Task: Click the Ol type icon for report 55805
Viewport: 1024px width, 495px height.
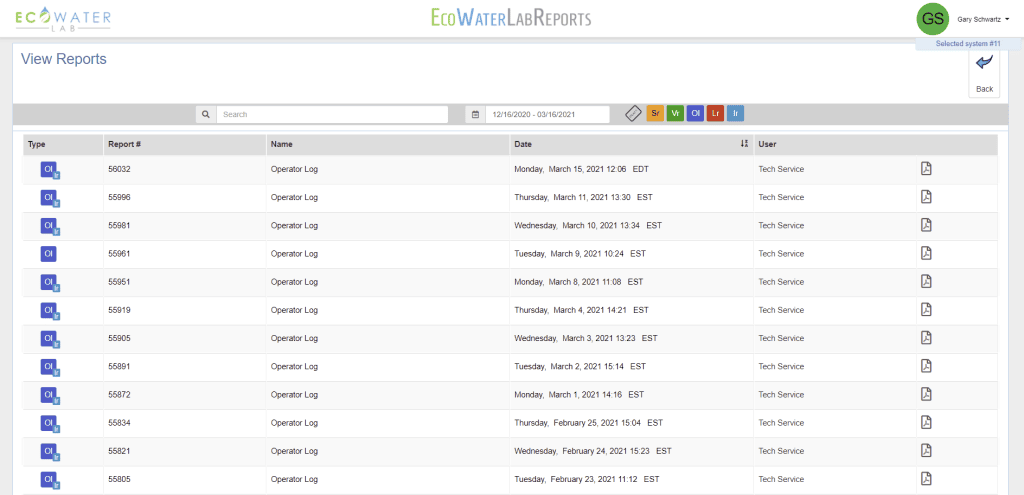Action: click(50, 480)
